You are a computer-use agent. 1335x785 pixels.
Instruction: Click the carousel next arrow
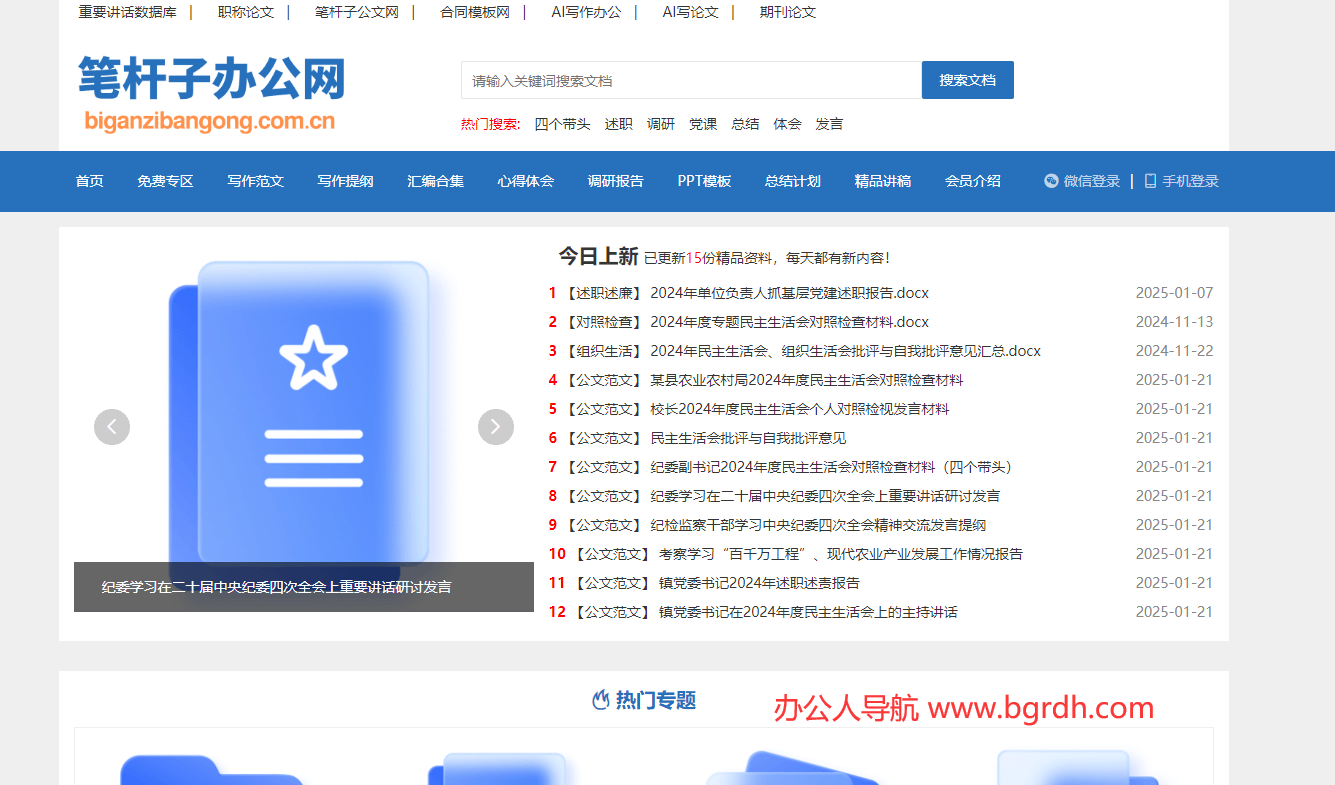pos(495,426)
